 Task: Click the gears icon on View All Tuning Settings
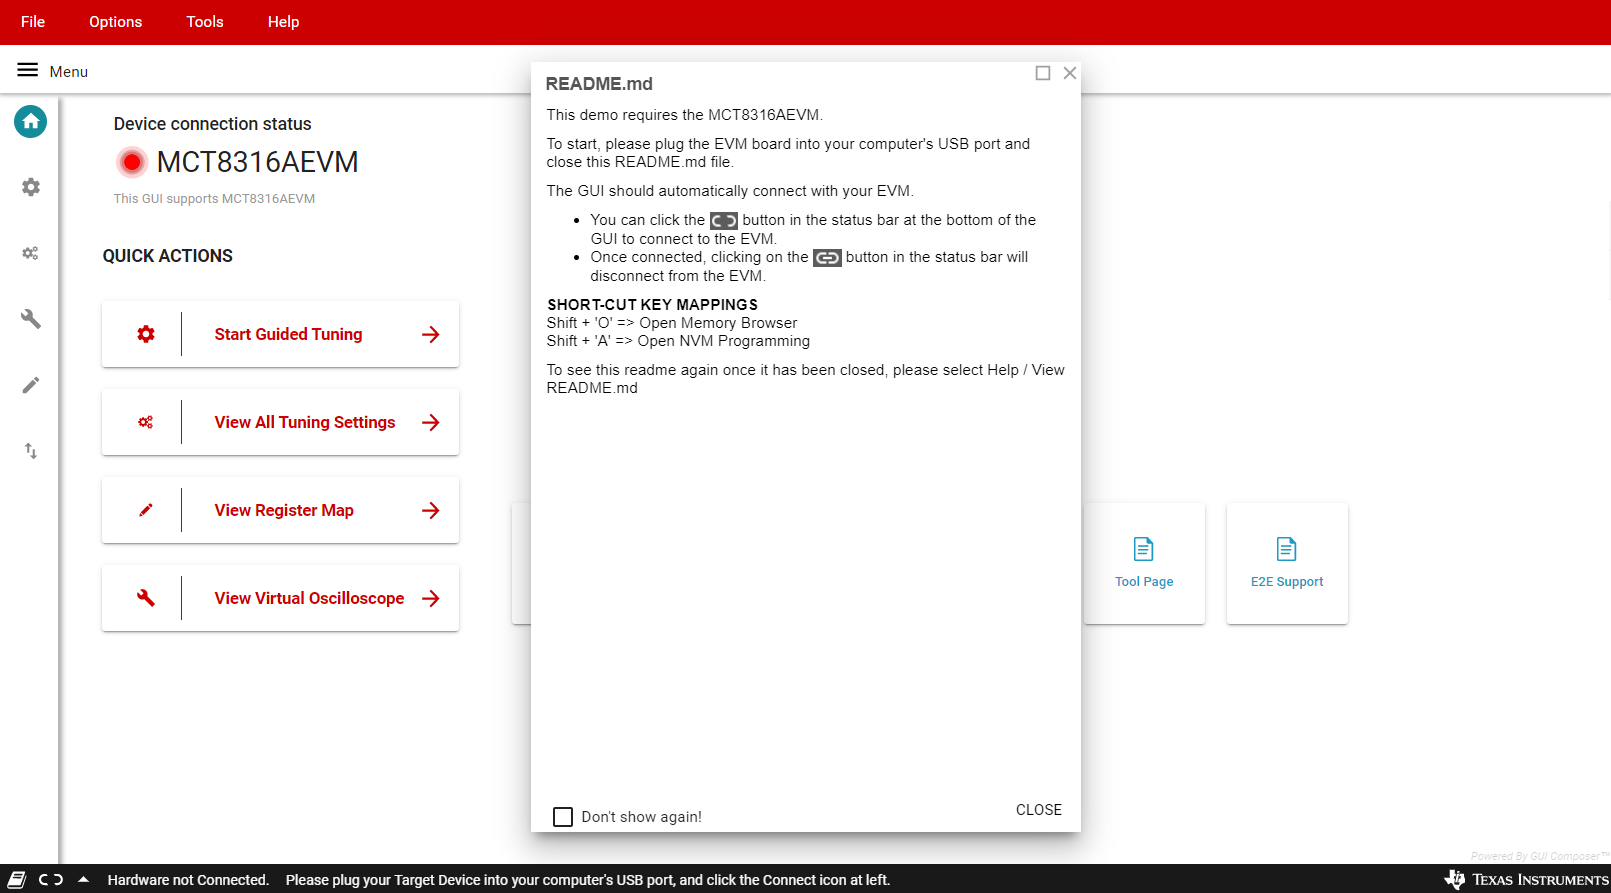[x=146, y=422]
